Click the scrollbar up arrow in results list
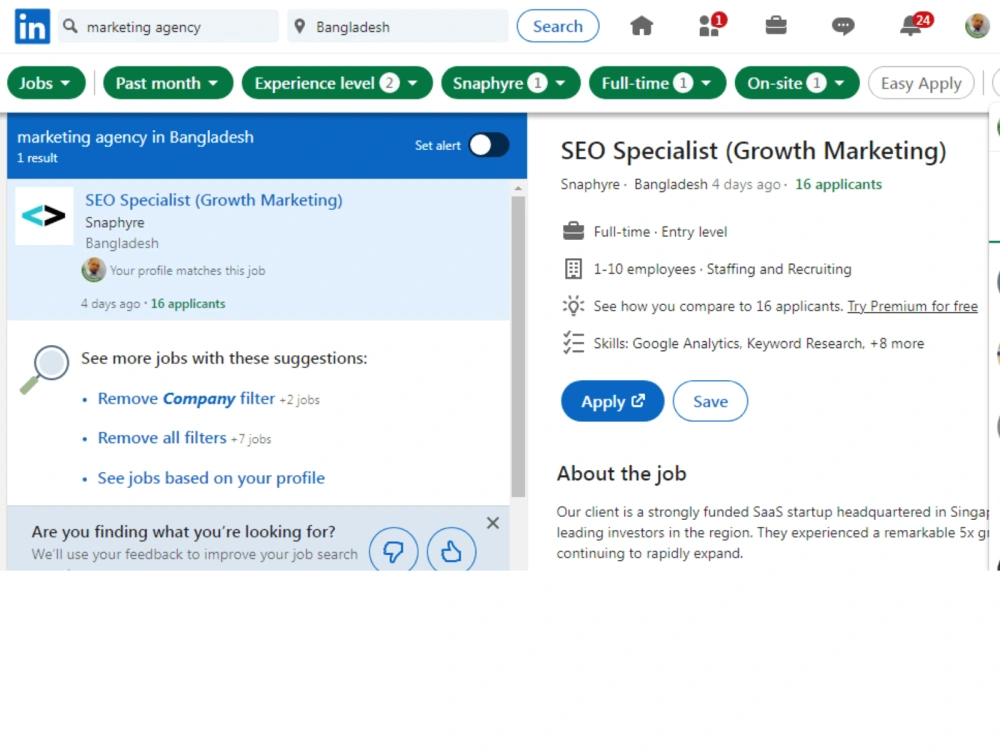The image size is (1000, 750). [x=518, y=188]
